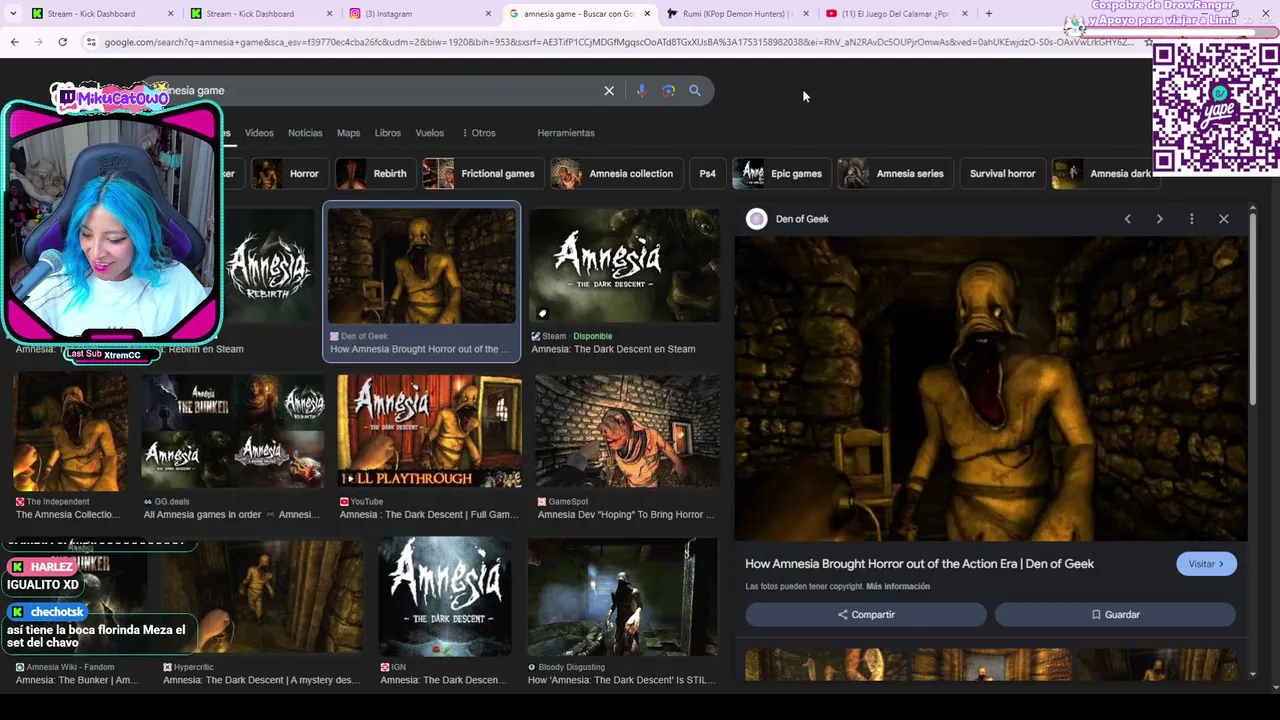
Task: Click the Visitar button
Action: (x=1206, y=564)
